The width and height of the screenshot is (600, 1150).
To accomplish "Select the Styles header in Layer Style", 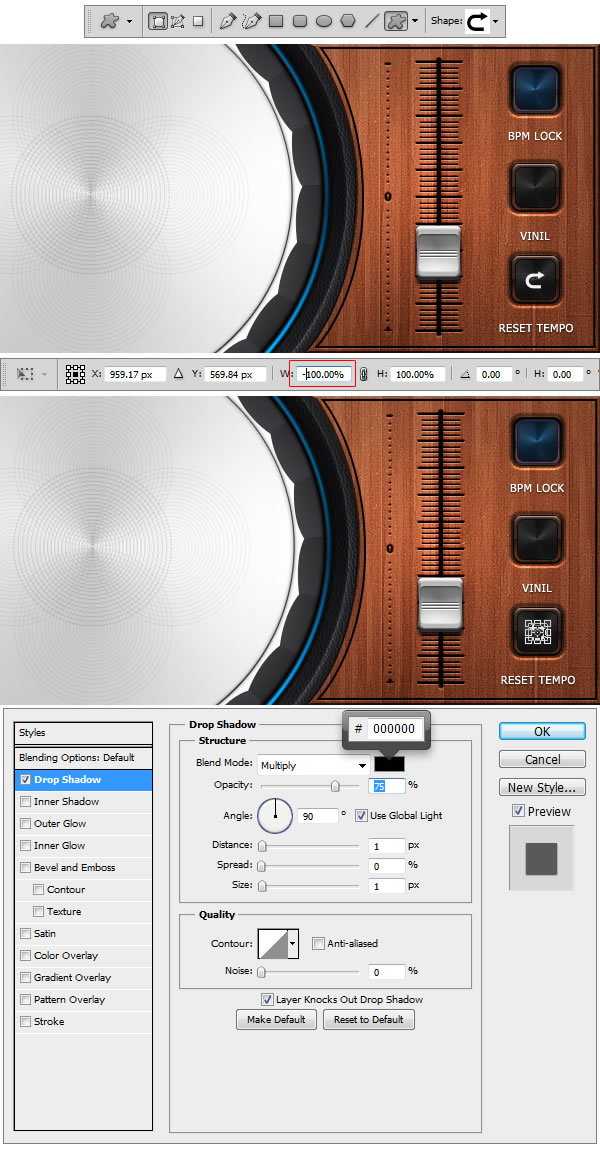I will [84, 733].
